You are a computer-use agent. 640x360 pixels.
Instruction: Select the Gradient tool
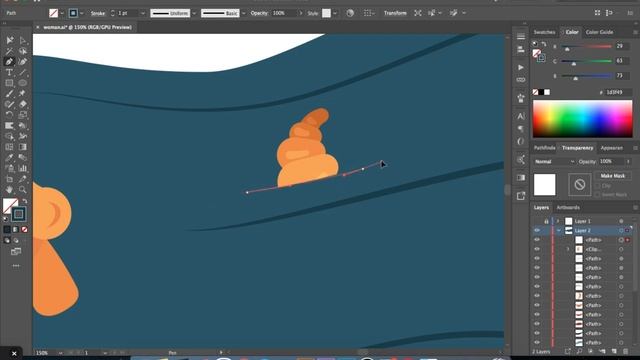23,147
